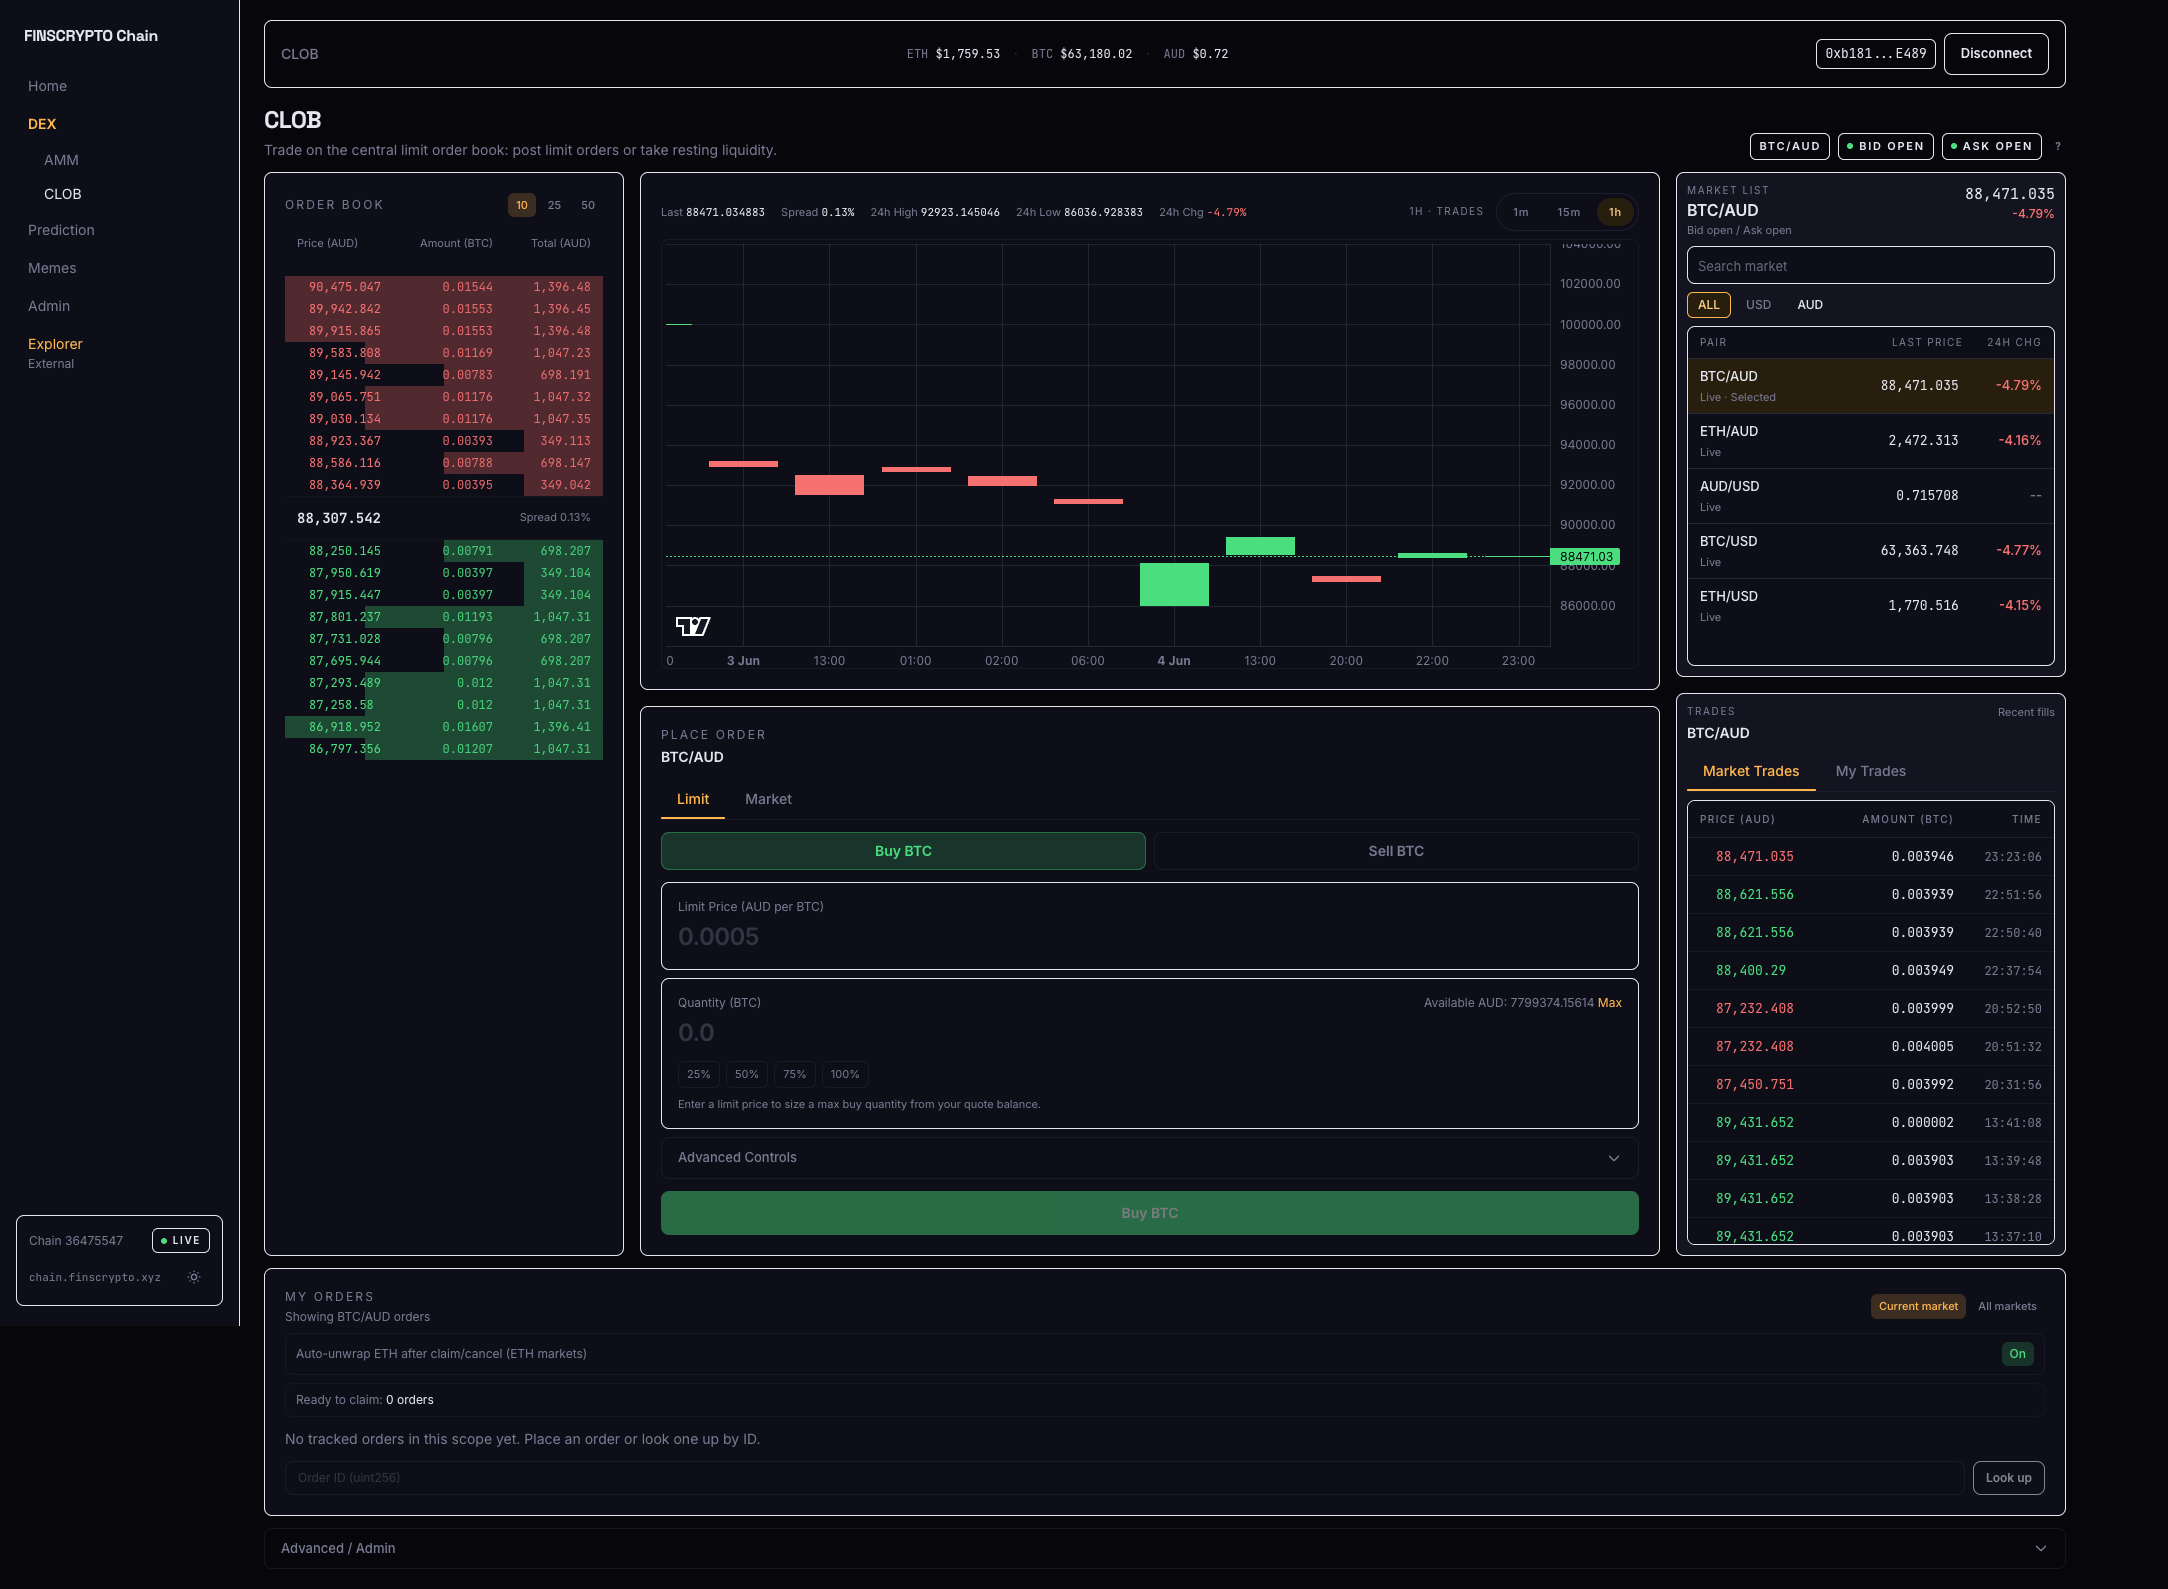Click the Search market field

[1870, 266]
